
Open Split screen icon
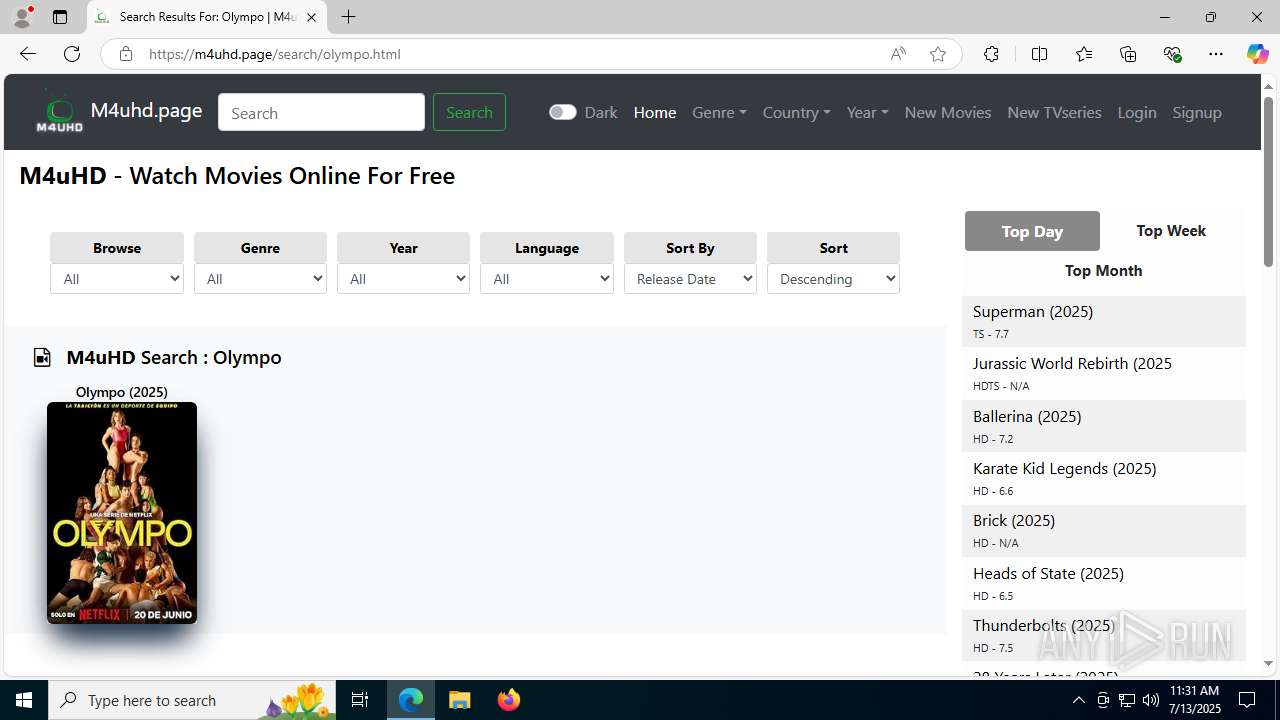pyautogui.click(x=1039, y=54)
